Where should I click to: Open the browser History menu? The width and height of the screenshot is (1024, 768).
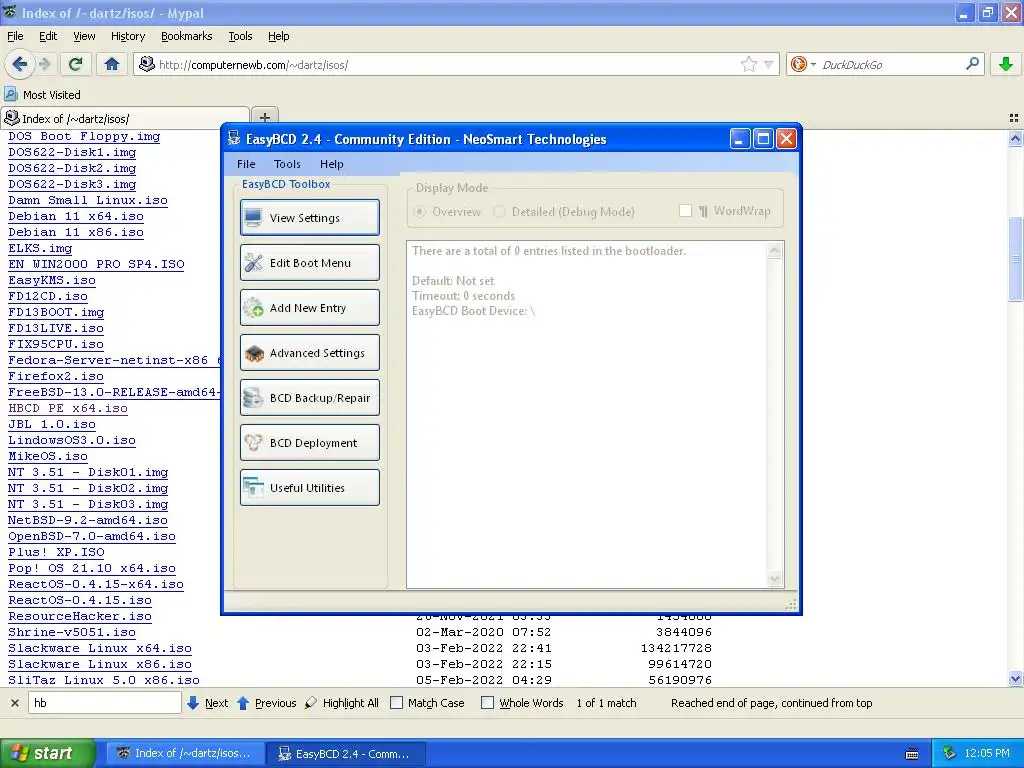[128, 36]
